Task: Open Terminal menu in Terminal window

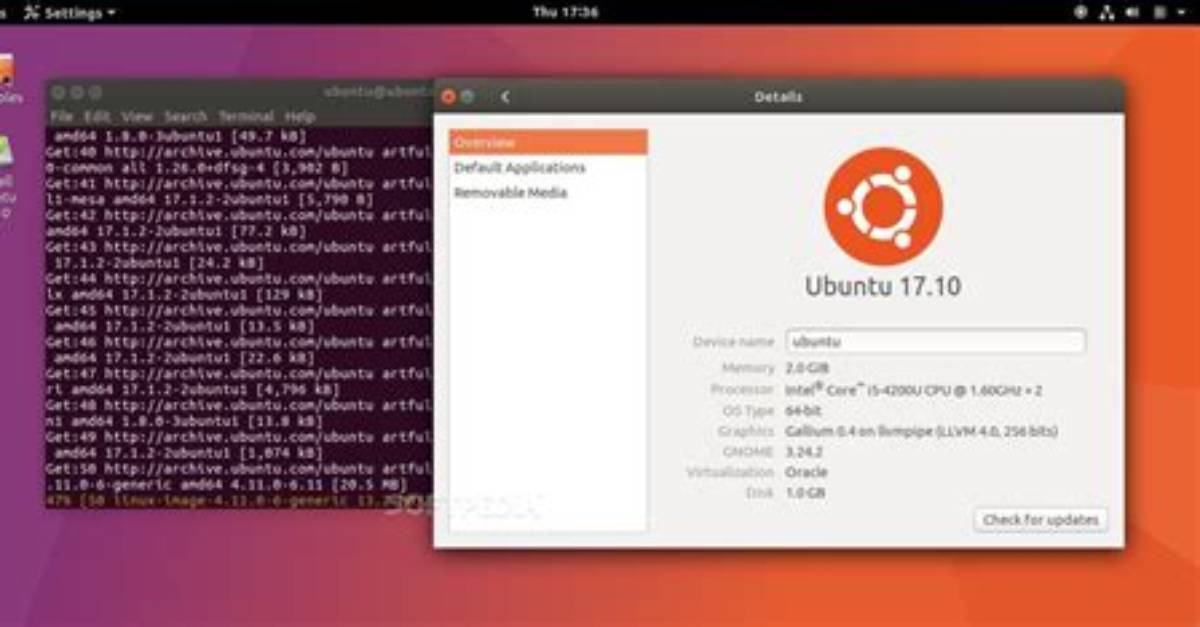Action: (246, 116)
